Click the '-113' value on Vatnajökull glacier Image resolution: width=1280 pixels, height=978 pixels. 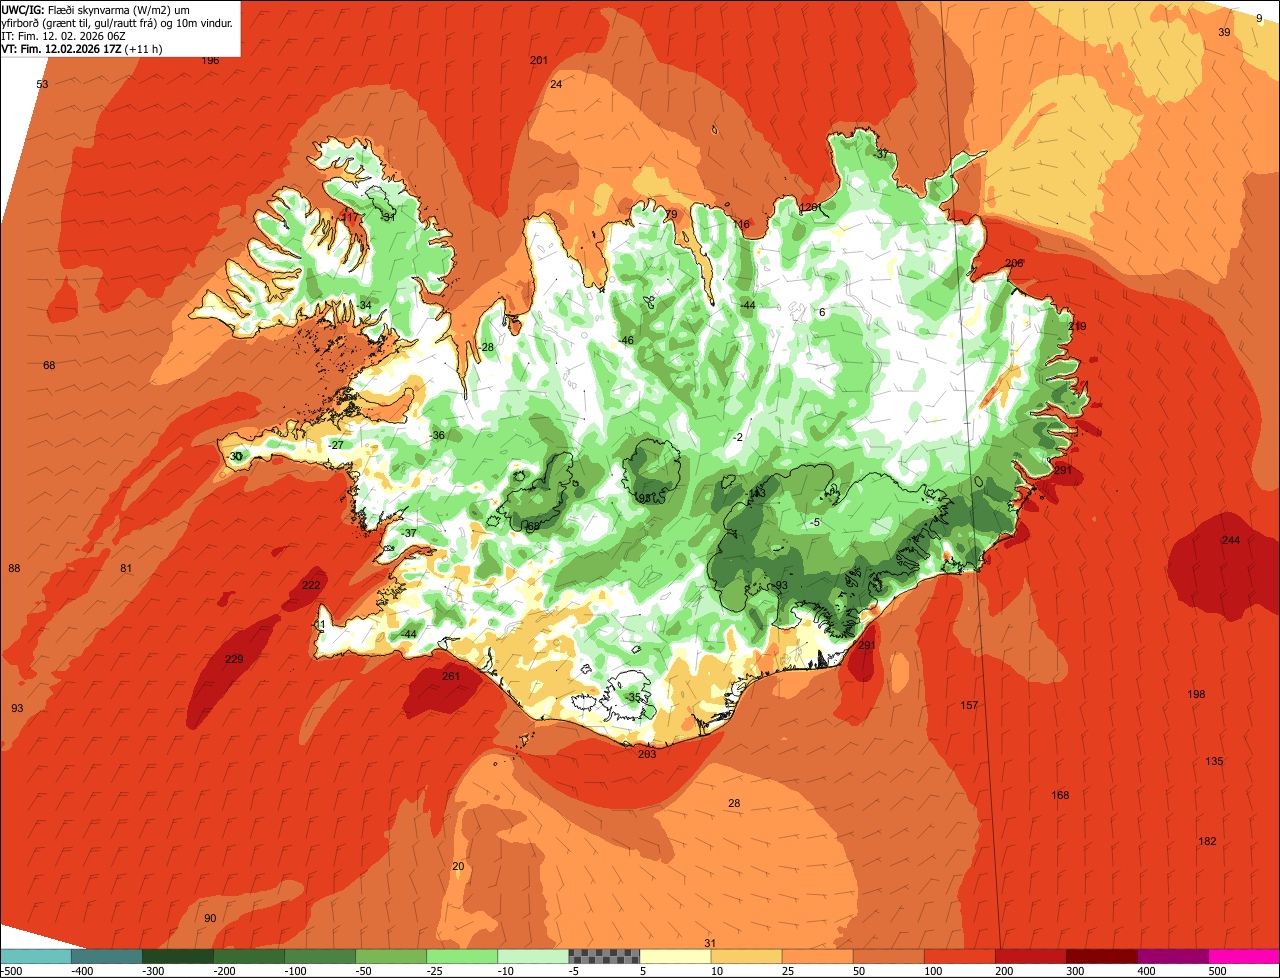(x=755, y=493)
